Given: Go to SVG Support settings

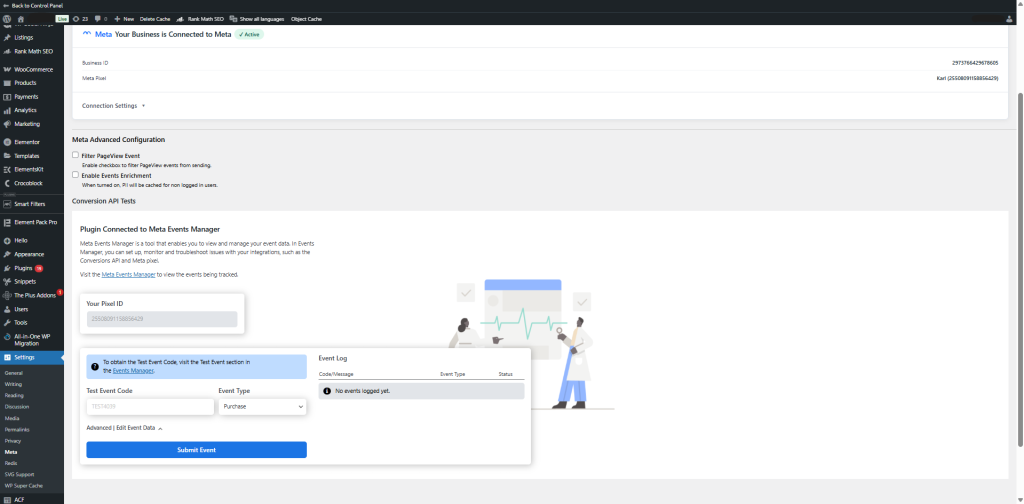Looking at the screenshot, I should tap(20, 474).
